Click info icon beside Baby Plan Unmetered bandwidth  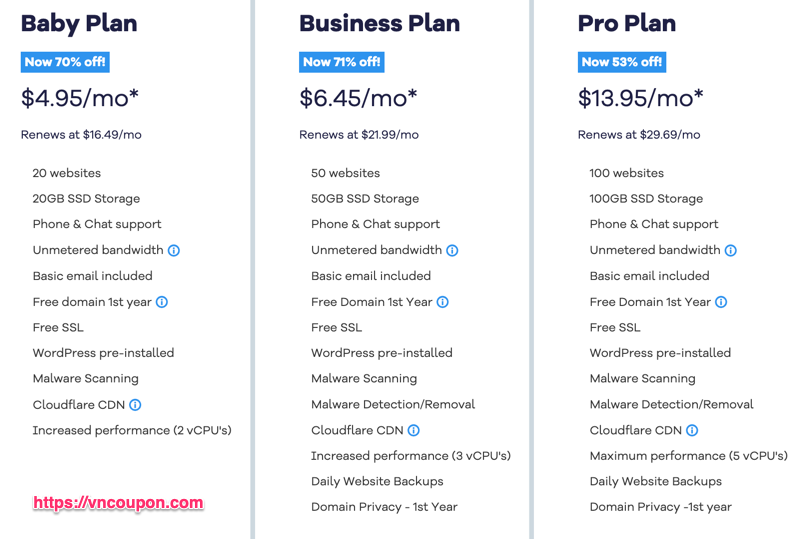(x=174, y=250)
